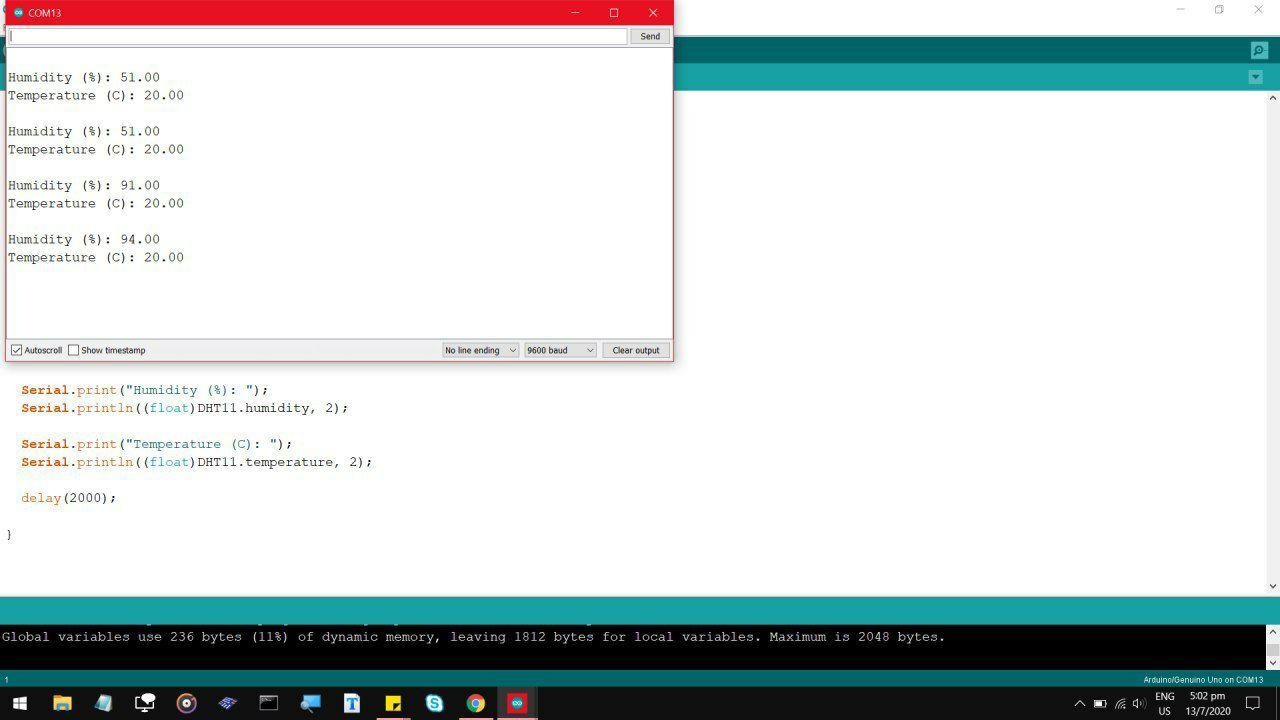This screenshot has height=720, width=1280.
Task: Open the notepad-style app in taskbar
Action: (x=103, y=703)
